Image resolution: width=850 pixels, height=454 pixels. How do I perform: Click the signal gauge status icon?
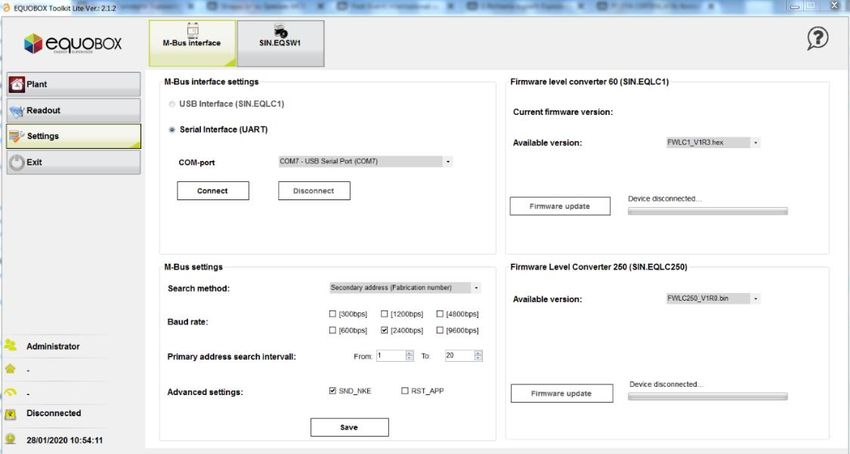10,392
